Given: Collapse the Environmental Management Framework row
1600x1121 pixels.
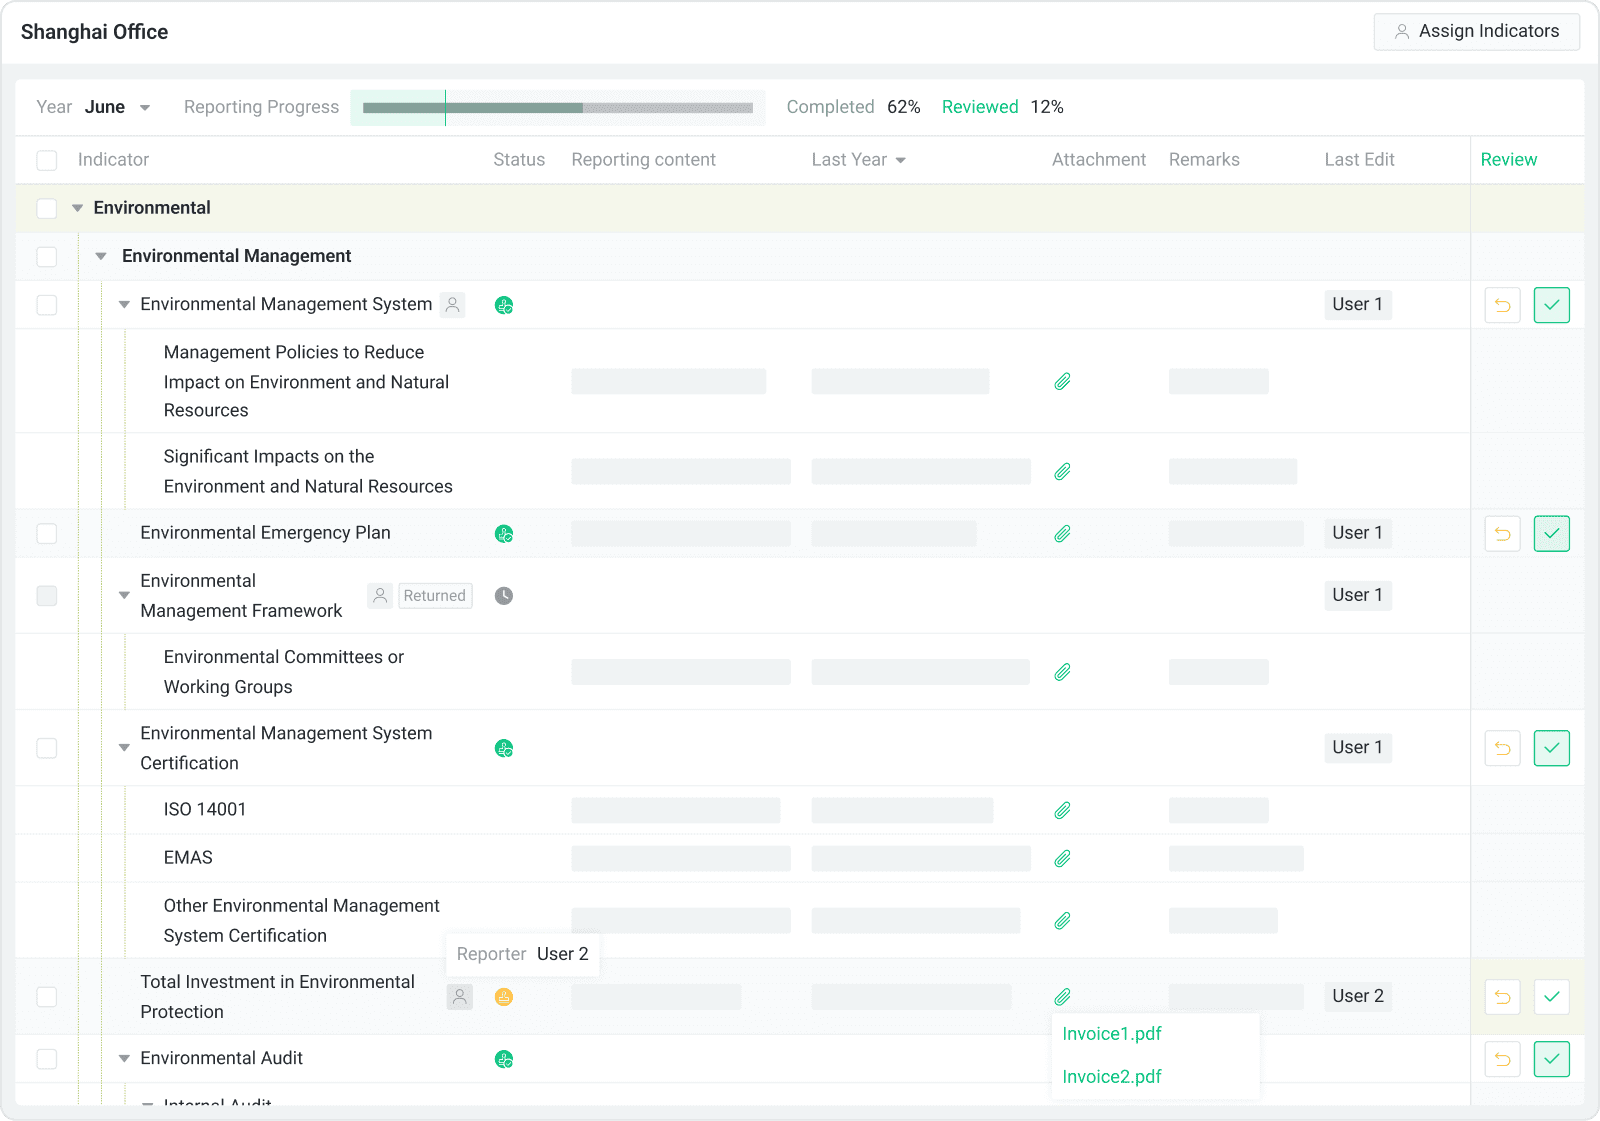Looking at the screenshot, I should coord(124,595).
